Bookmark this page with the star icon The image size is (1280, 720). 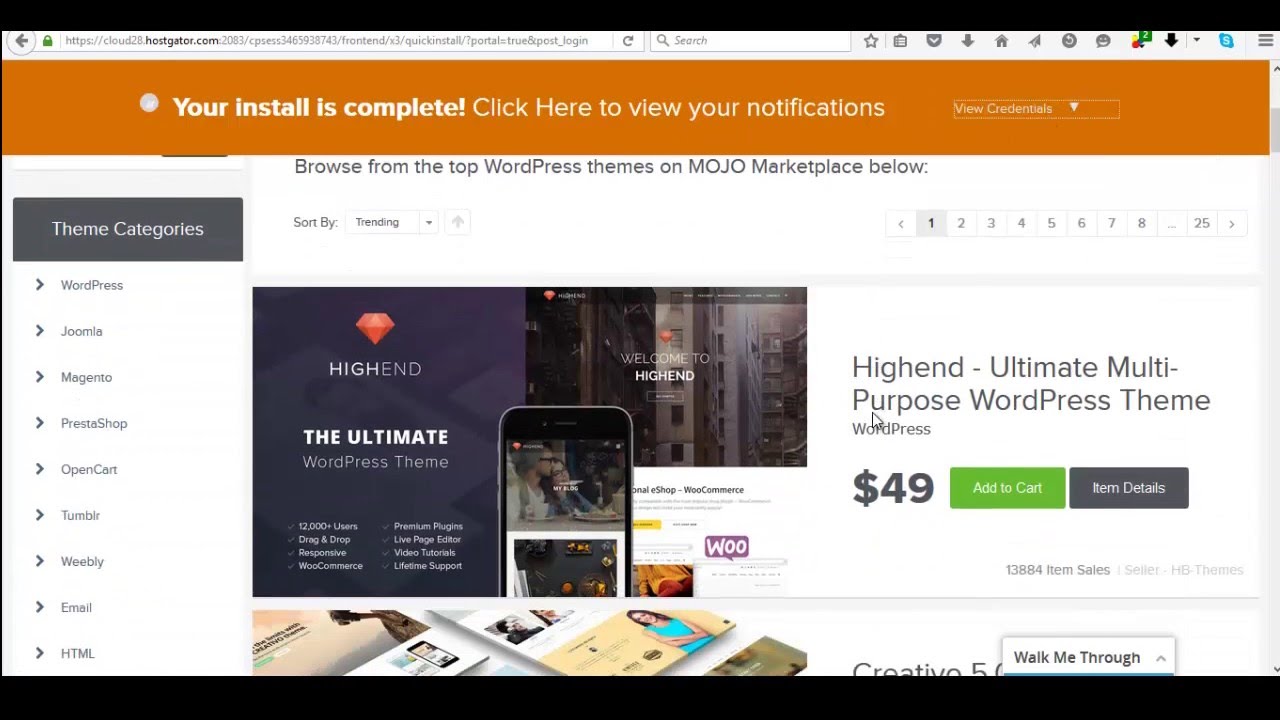pyautogui.click(x=871, y=41)
